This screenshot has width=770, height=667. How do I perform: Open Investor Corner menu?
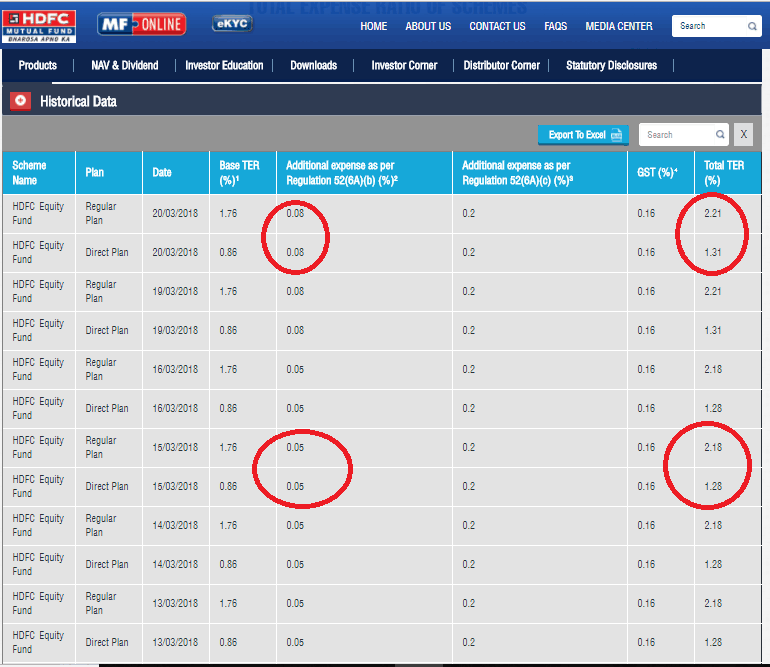404,65
